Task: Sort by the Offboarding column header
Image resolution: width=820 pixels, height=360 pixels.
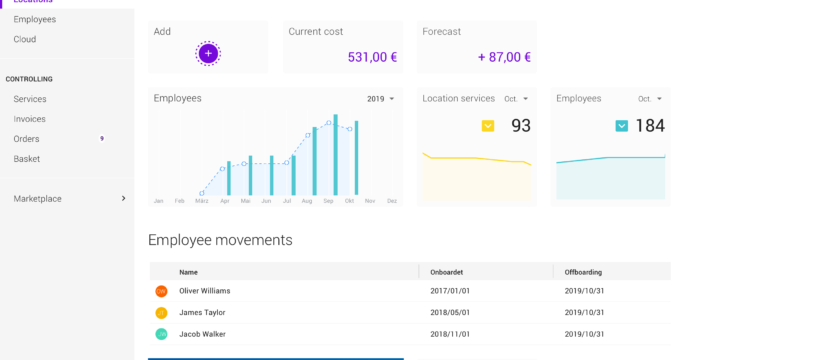Action: [583, 272]
